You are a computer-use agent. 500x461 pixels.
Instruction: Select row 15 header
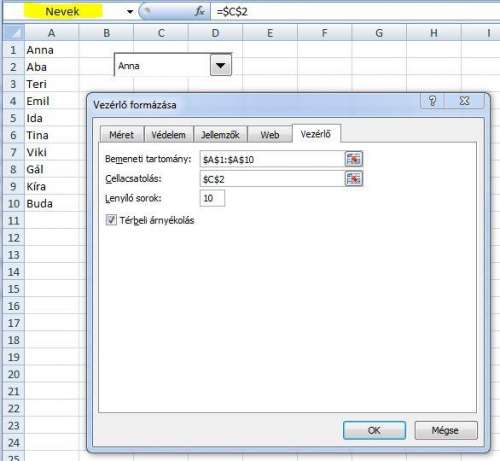click(13, 289)
